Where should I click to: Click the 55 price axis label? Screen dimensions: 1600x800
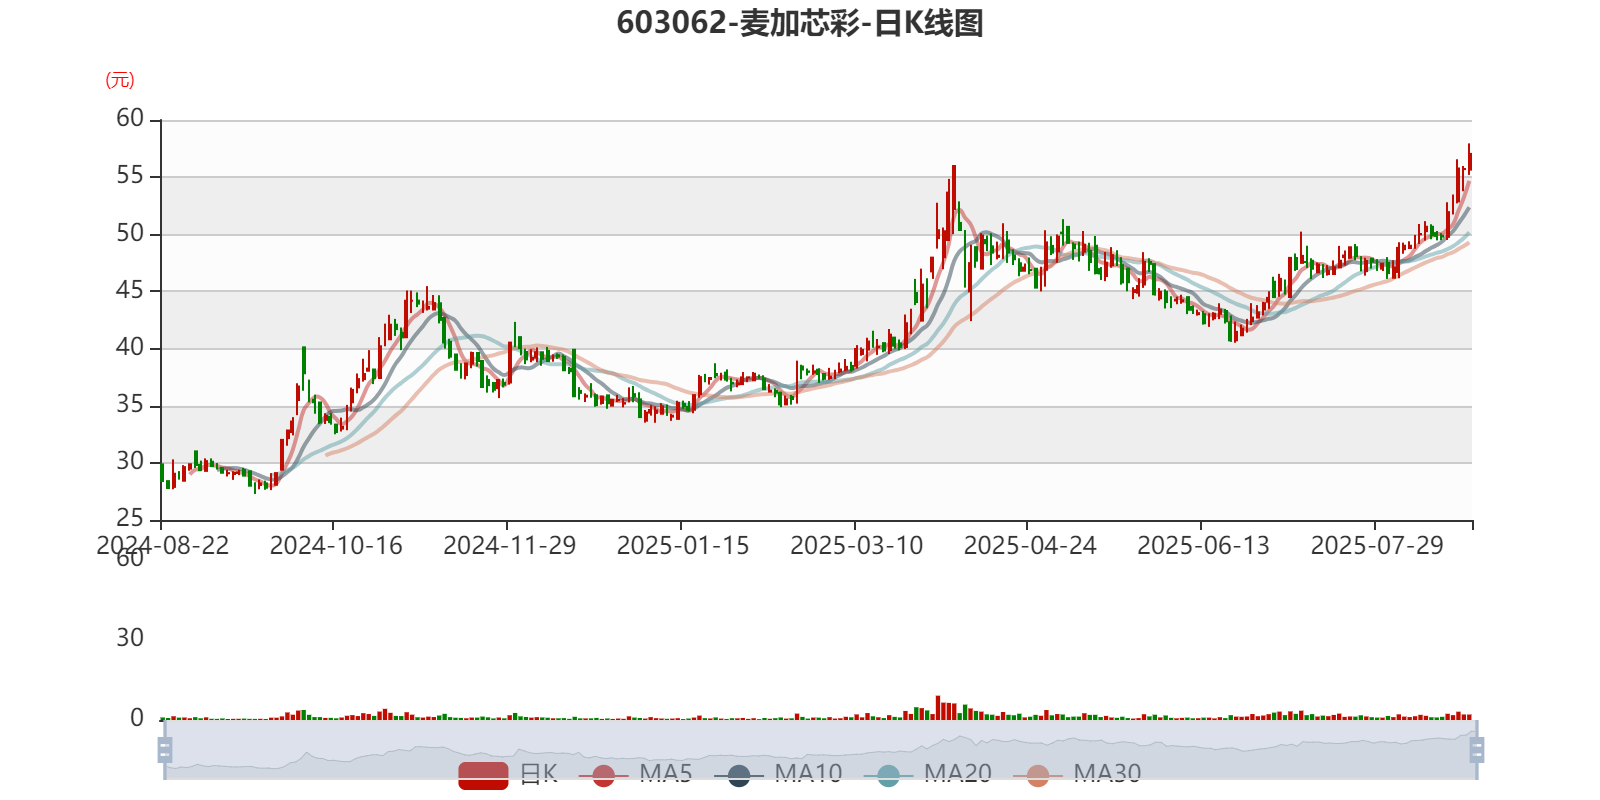coord(130,176)
